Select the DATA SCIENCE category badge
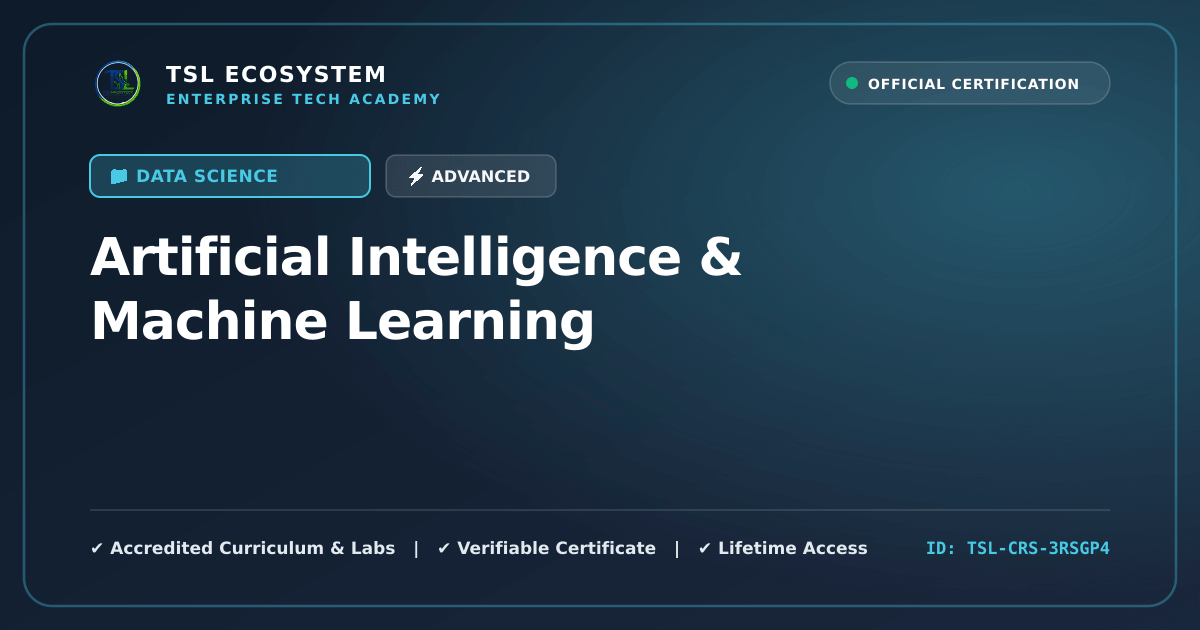This screenshot has height=630, width=1200. point(230,176)
